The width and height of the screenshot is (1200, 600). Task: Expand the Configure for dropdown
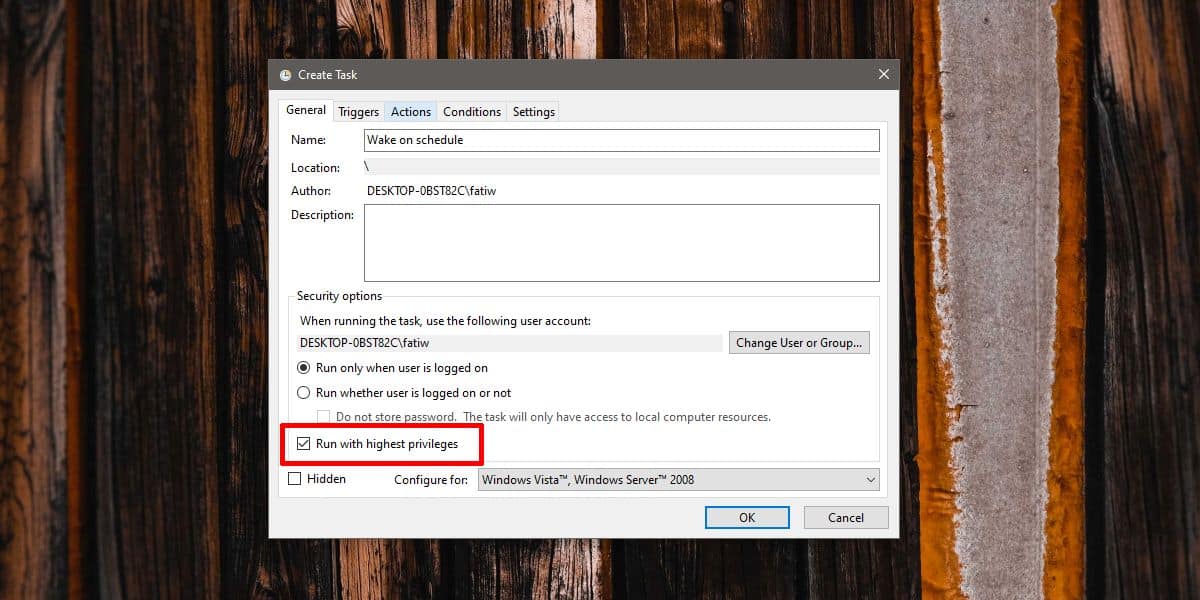click(679, 480)
